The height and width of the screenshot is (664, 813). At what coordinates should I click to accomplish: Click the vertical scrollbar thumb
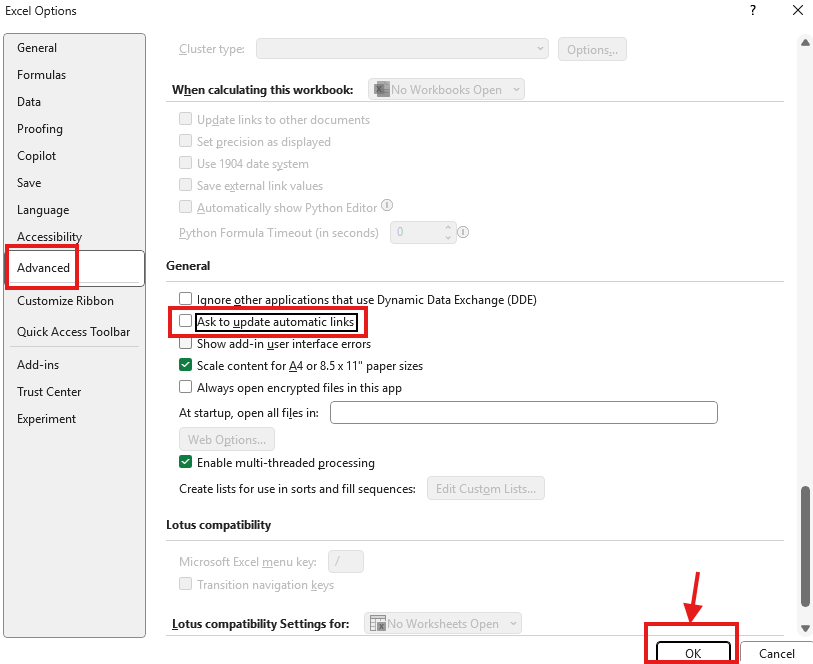point(805,545)
